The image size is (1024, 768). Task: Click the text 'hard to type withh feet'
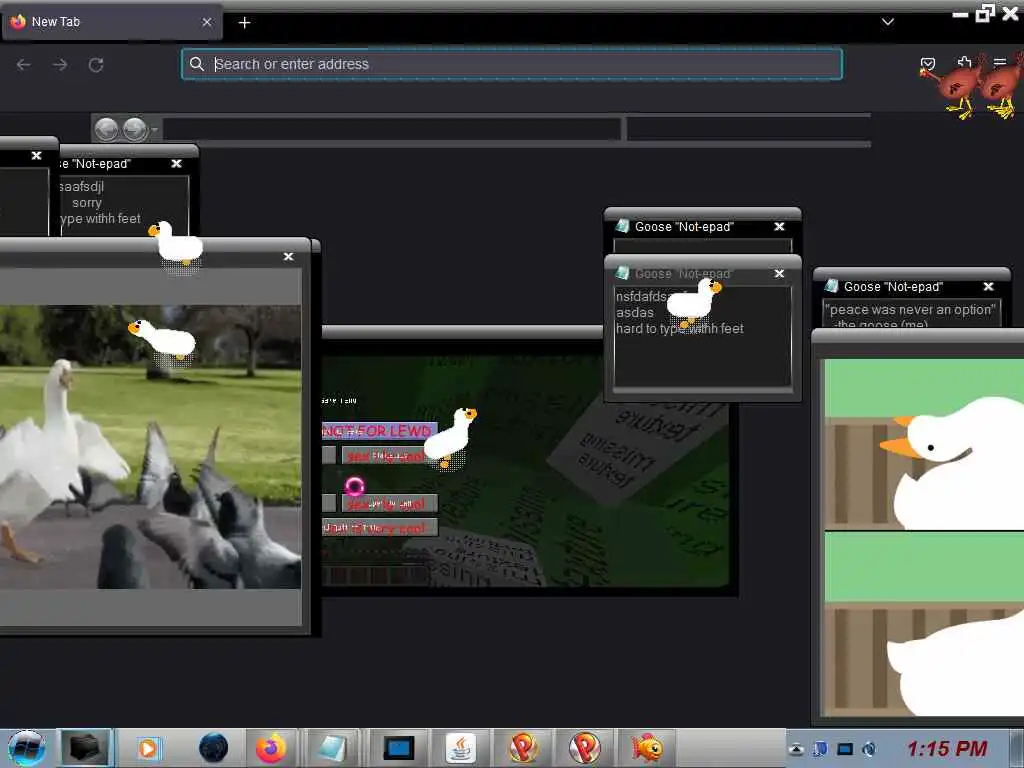[680, 328]
